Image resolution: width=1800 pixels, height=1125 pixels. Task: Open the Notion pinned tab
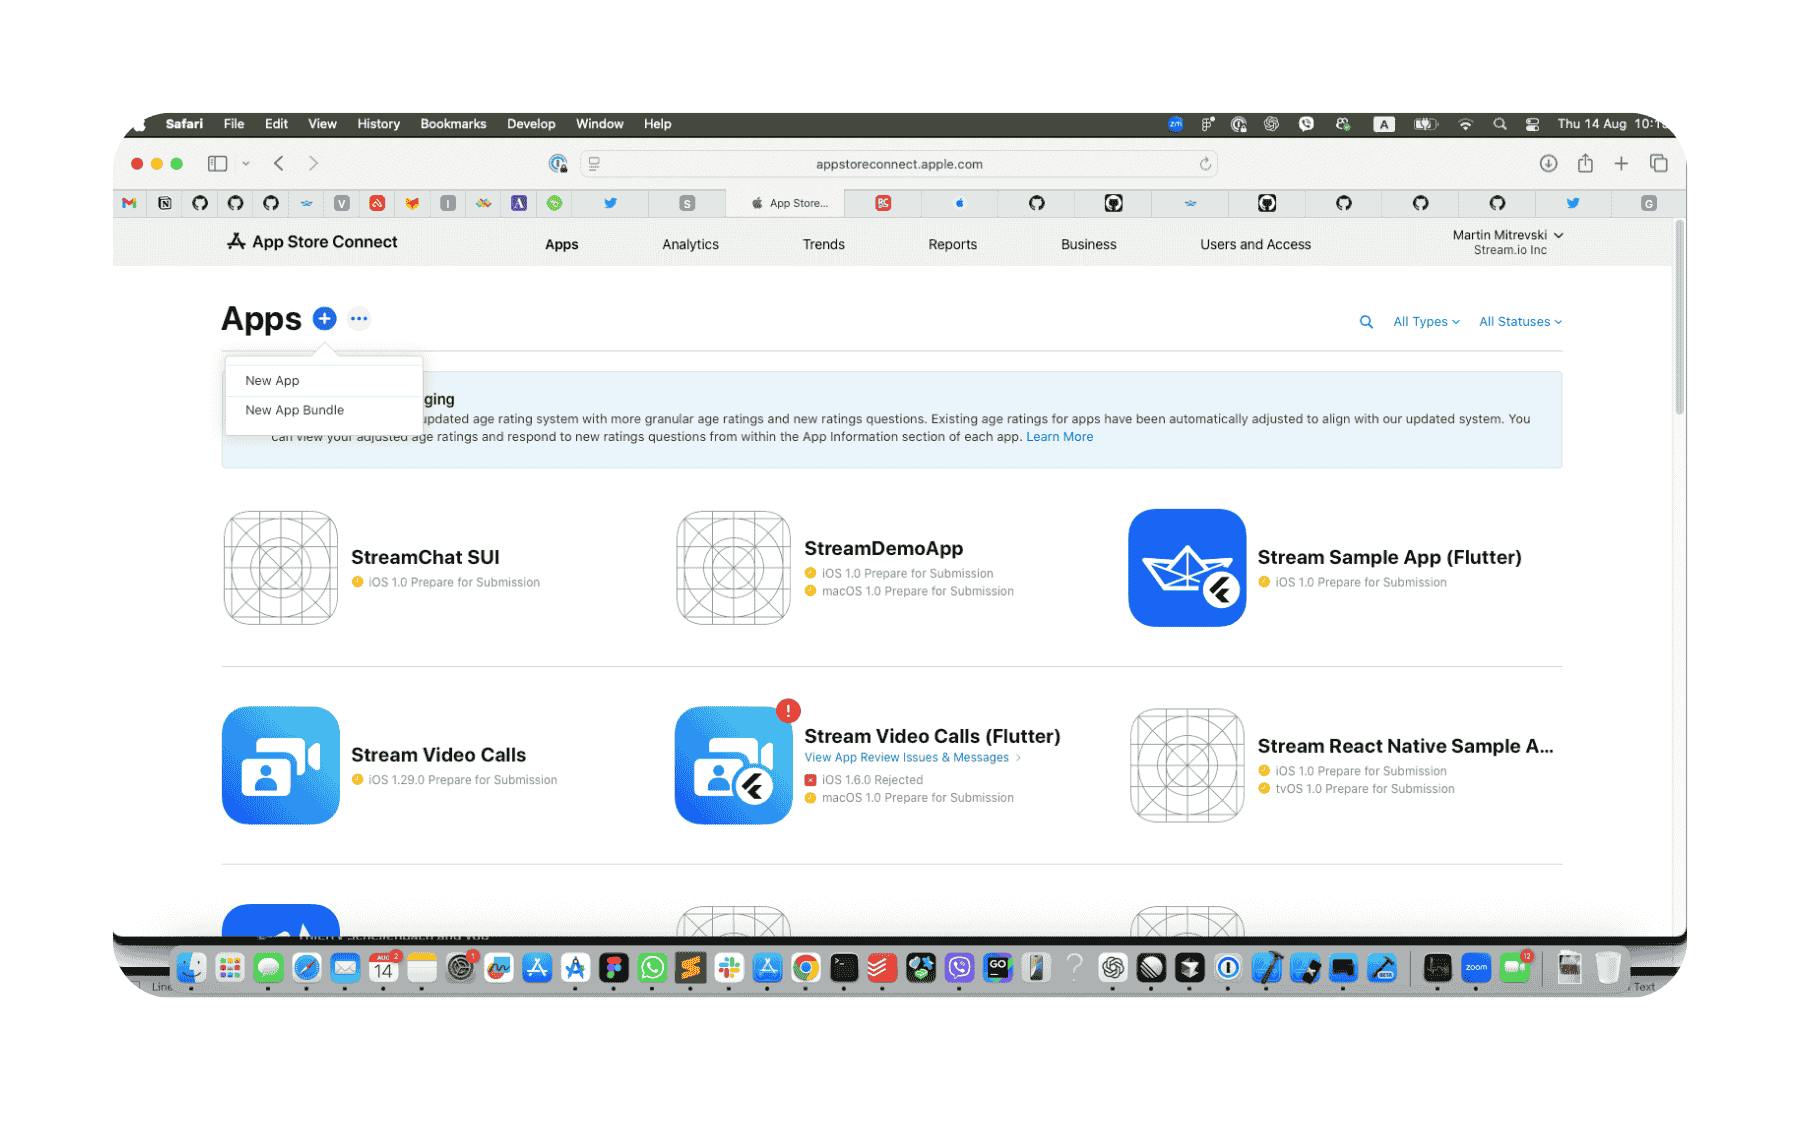165,203
